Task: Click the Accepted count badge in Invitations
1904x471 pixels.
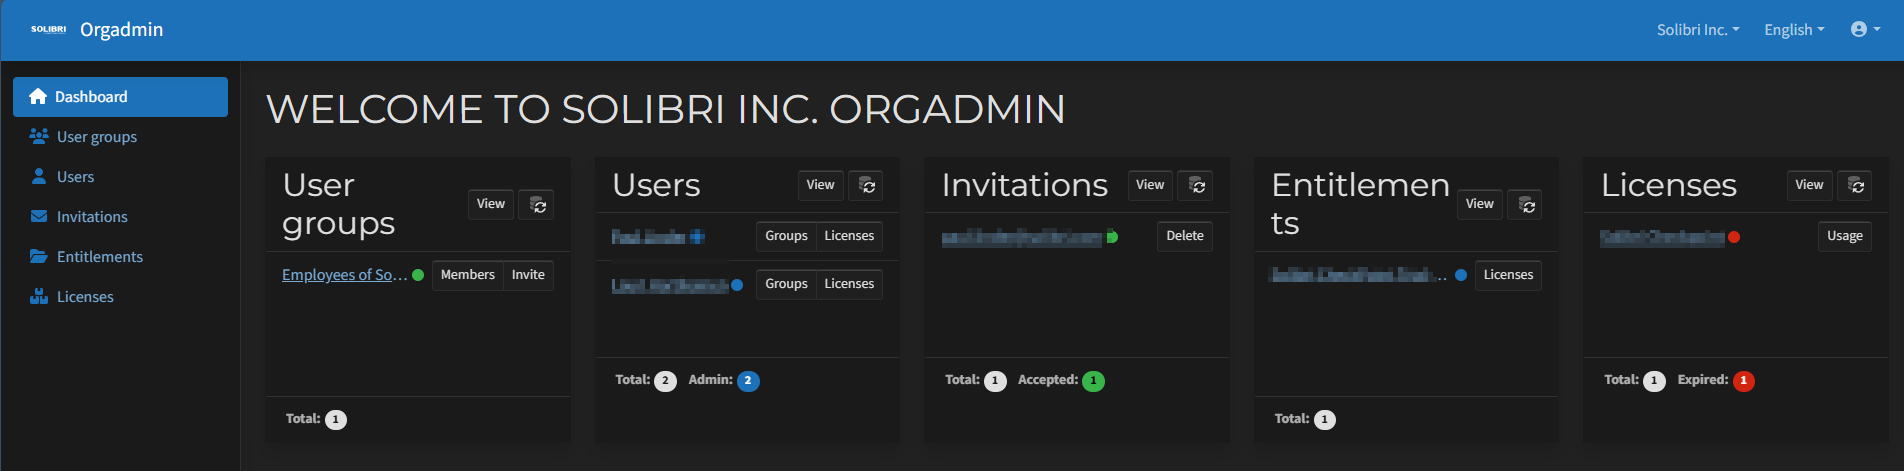Action: pos(1093,381)
